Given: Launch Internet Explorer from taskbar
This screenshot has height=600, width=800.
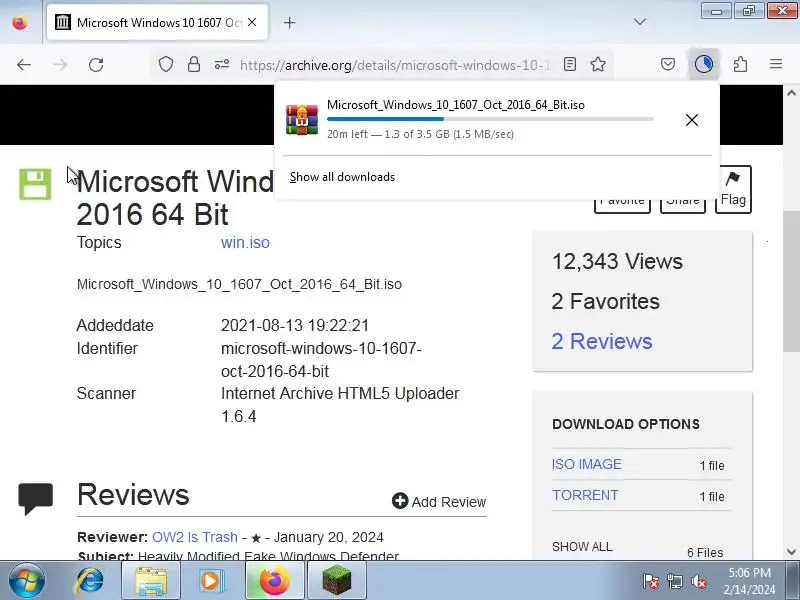Looking at the screenshot, I should click(x=89, y=581).
